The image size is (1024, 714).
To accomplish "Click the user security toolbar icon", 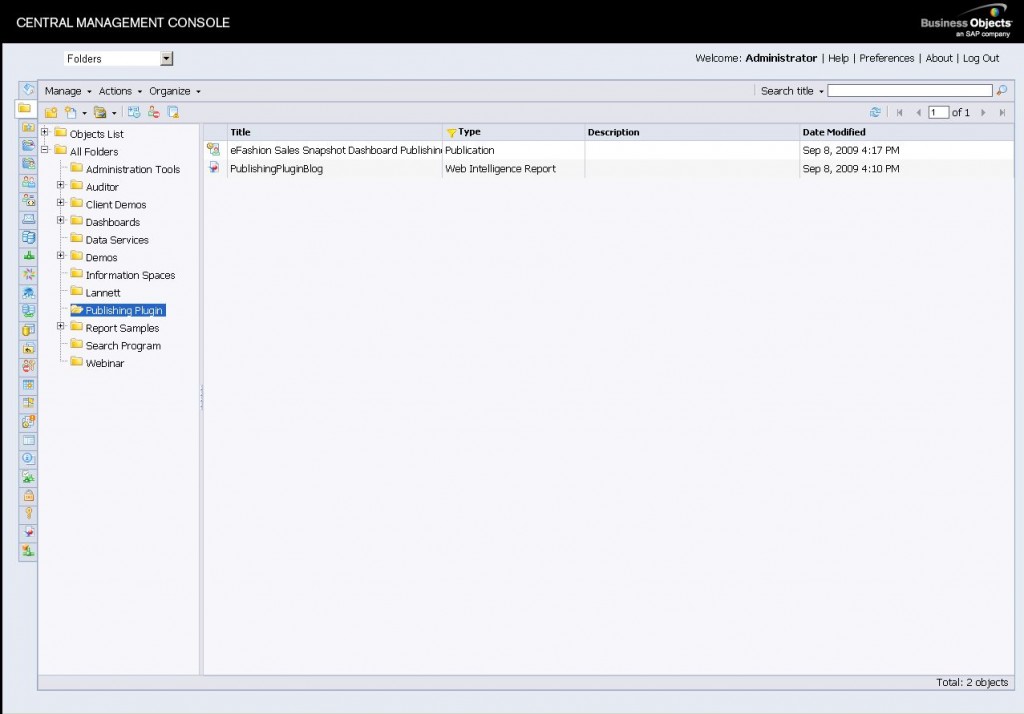I will [153, 112].
